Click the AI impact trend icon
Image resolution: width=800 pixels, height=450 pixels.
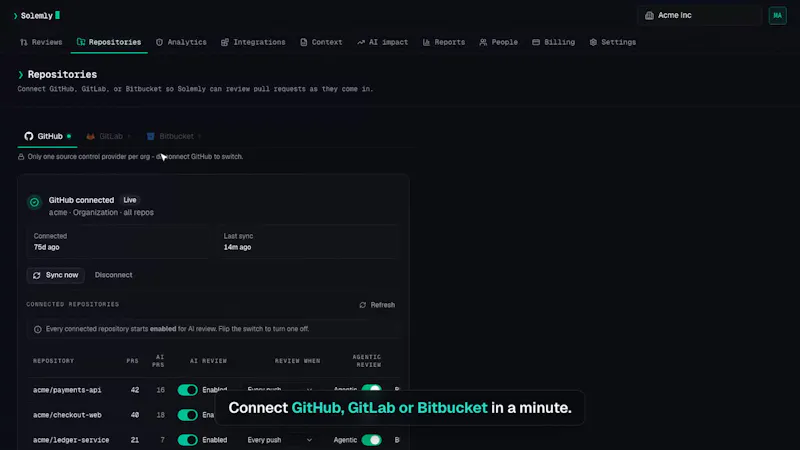(x=361, y=42)
